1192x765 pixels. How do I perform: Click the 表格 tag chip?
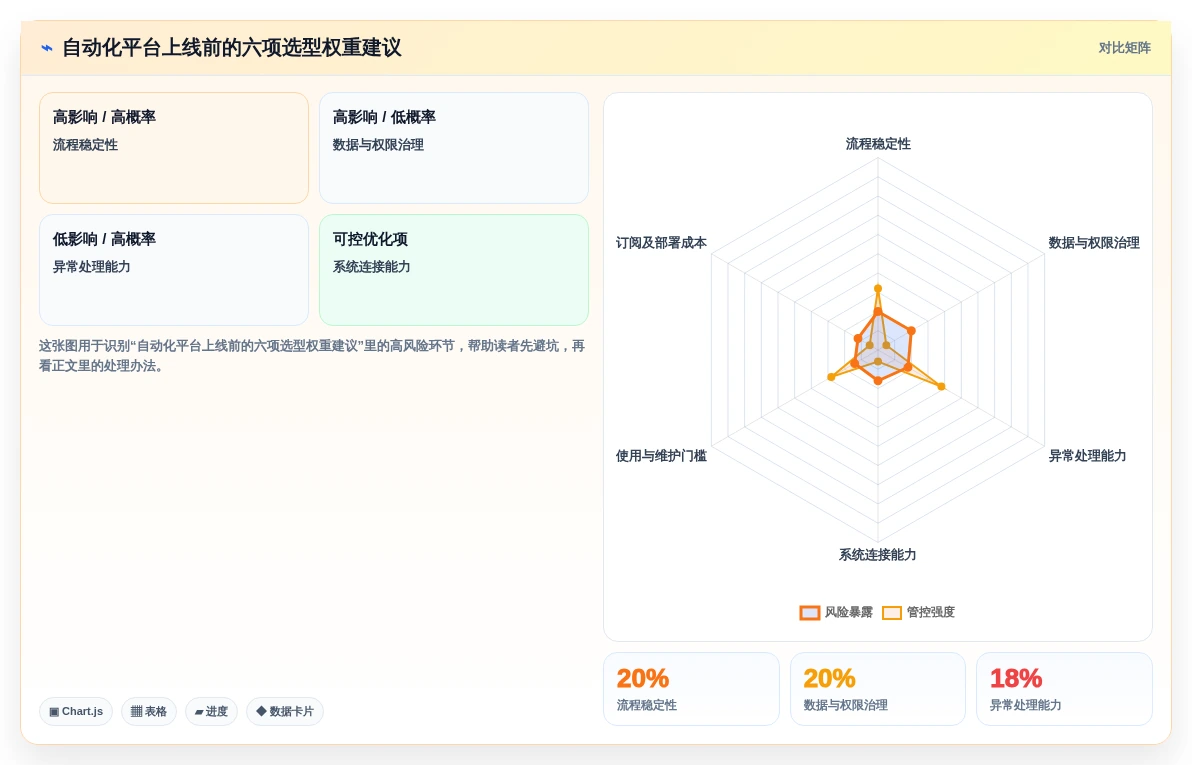149,712
